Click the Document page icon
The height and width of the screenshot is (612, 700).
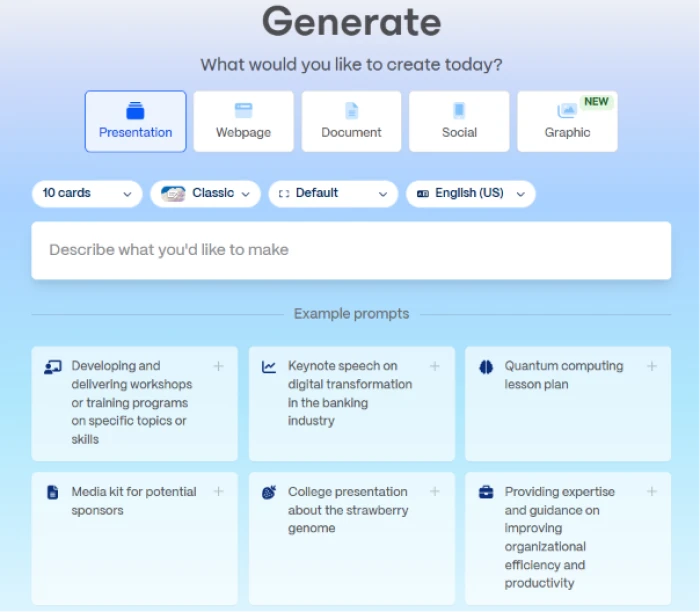point(351,110)
